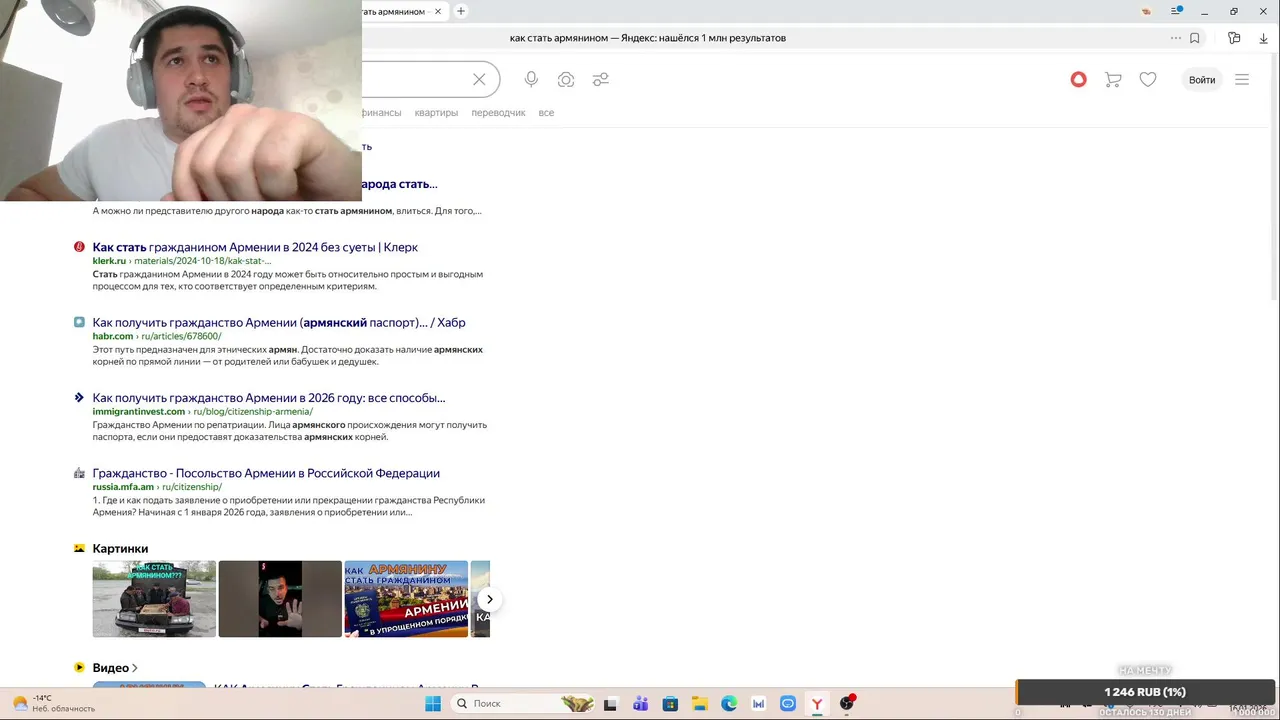Open image search via the camera icon
The height and width of the screenshot is (720, 1280).
click(566, 79)
